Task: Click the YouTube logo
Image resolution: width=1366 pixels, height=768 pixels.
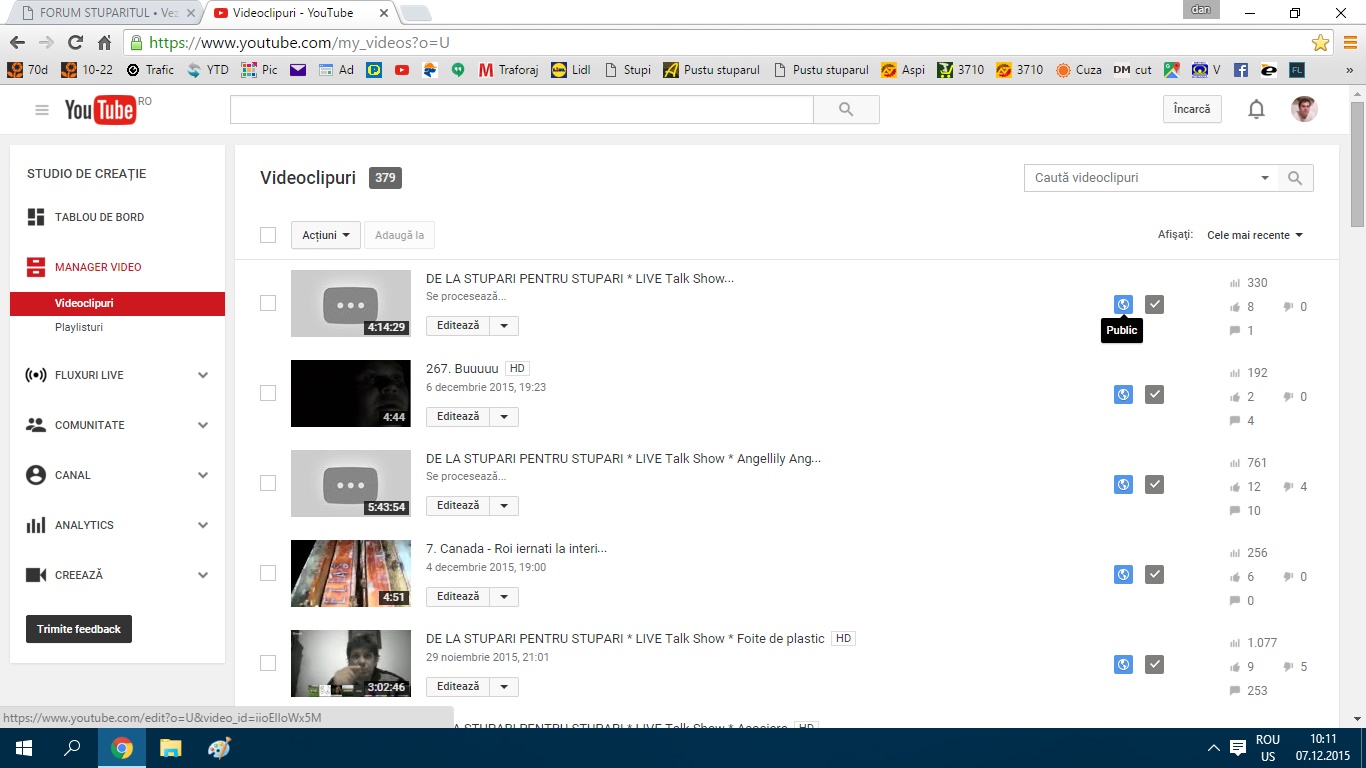Action: pyautogui.click(x=101, y=110)
